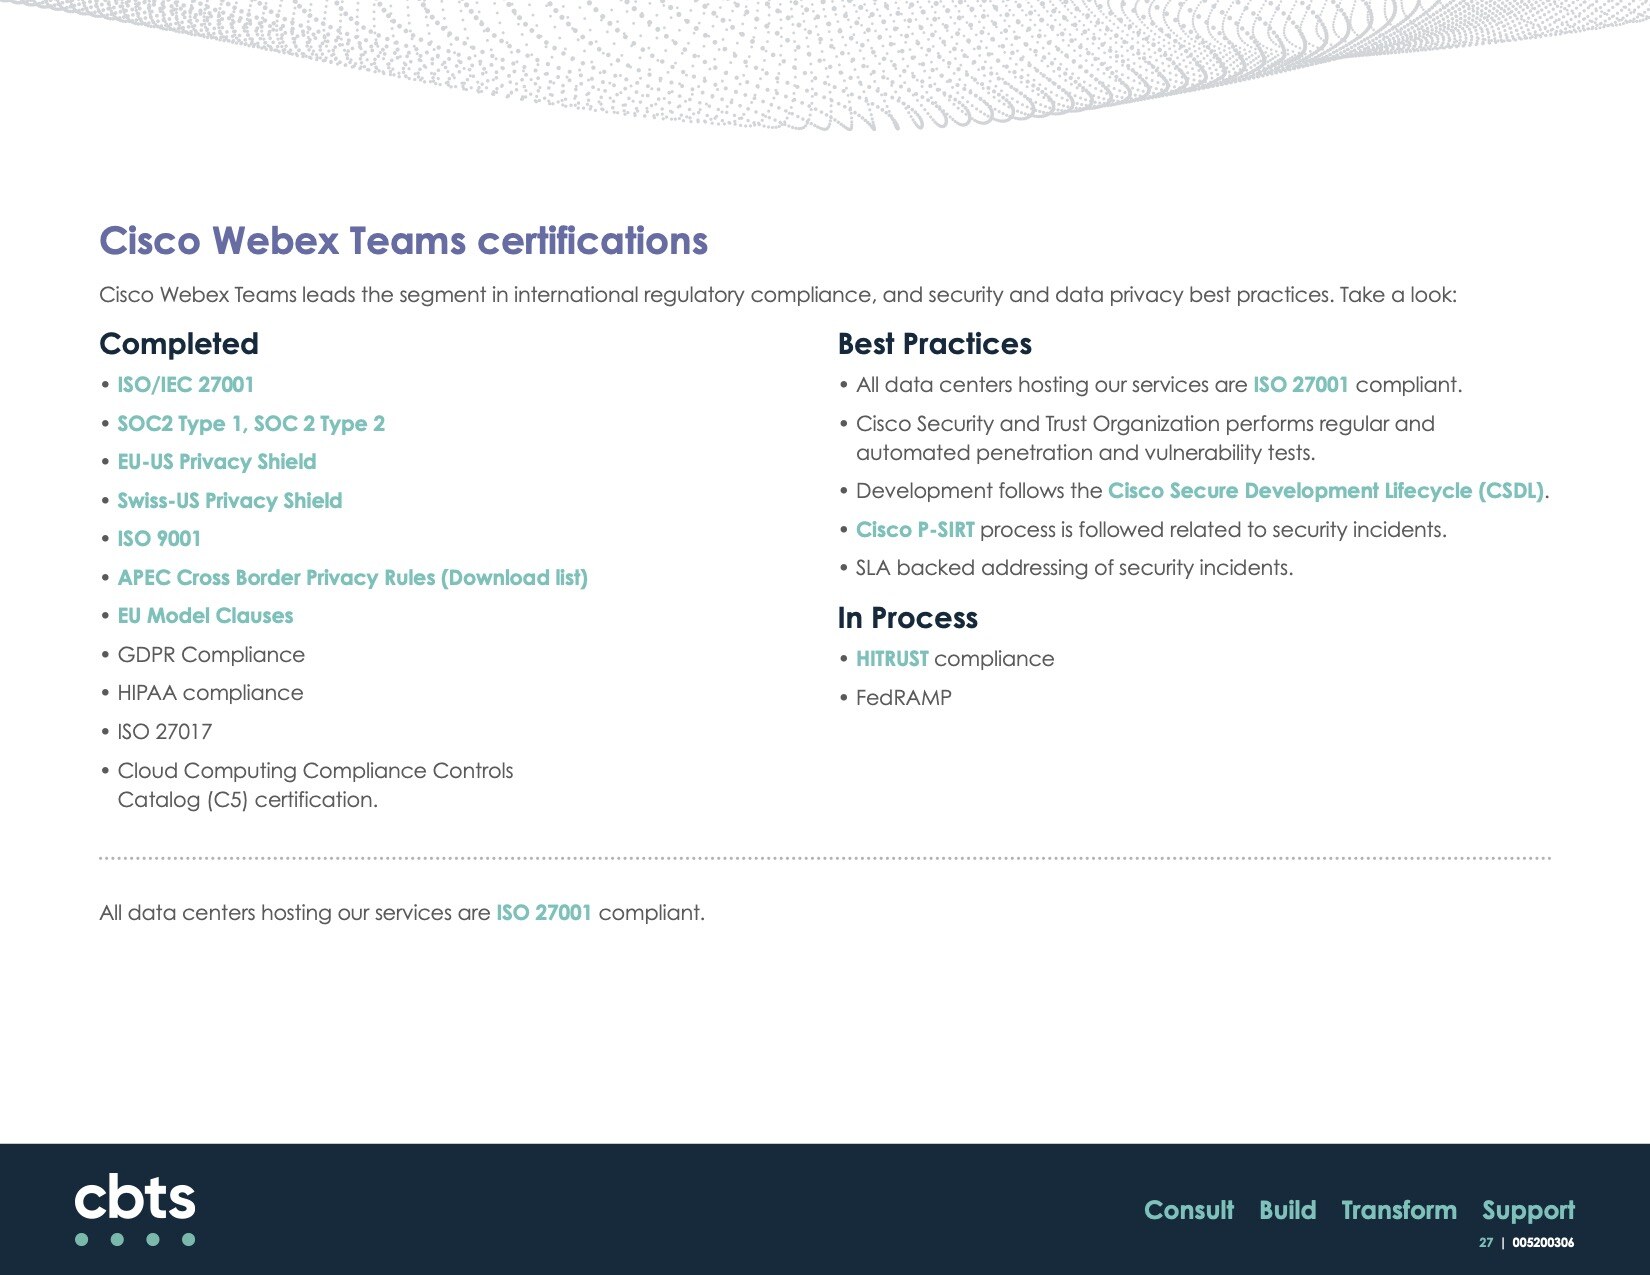Open the Swiss-US Privacy Shield link
This screenshot has width=1650, height=1275.
coord(230,501)
